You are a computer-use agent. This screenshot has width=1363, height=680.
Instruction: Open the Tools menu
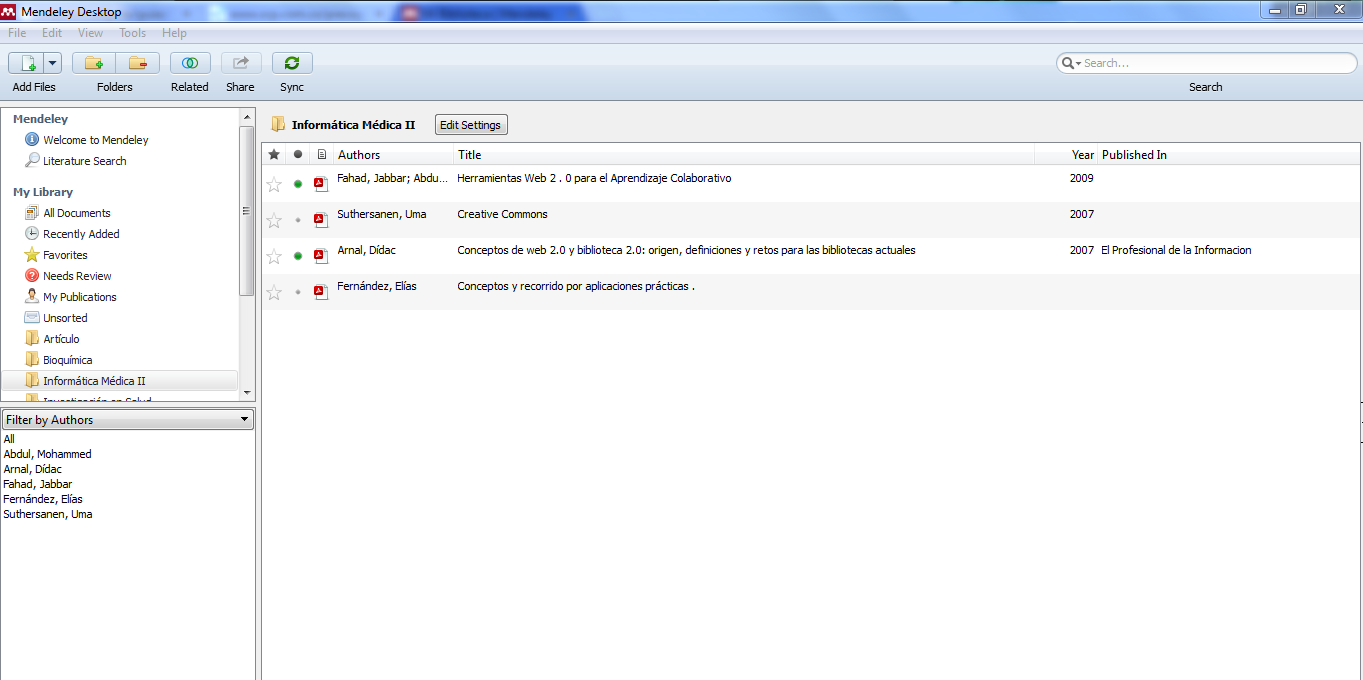[x=133, y=33]
